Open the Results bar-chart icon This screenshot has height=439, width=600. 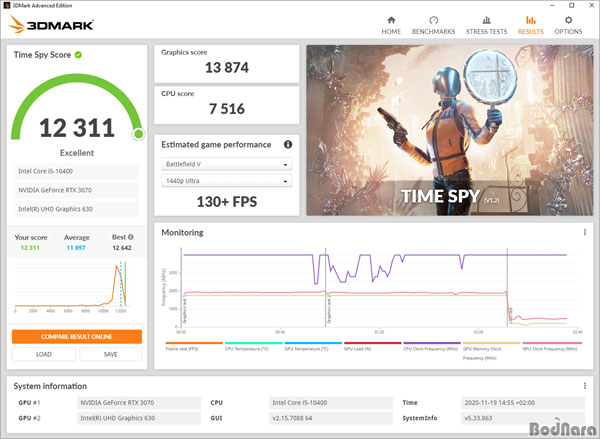coord(530,20)
